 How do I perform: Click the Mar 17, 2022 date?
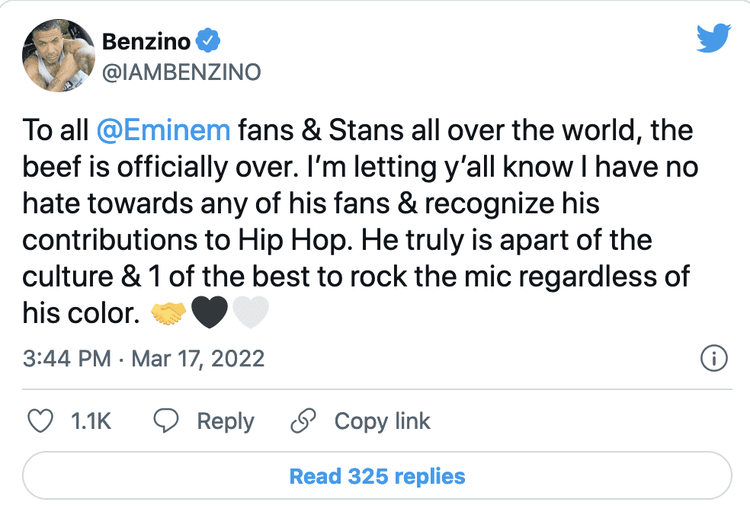coord(200,358)
